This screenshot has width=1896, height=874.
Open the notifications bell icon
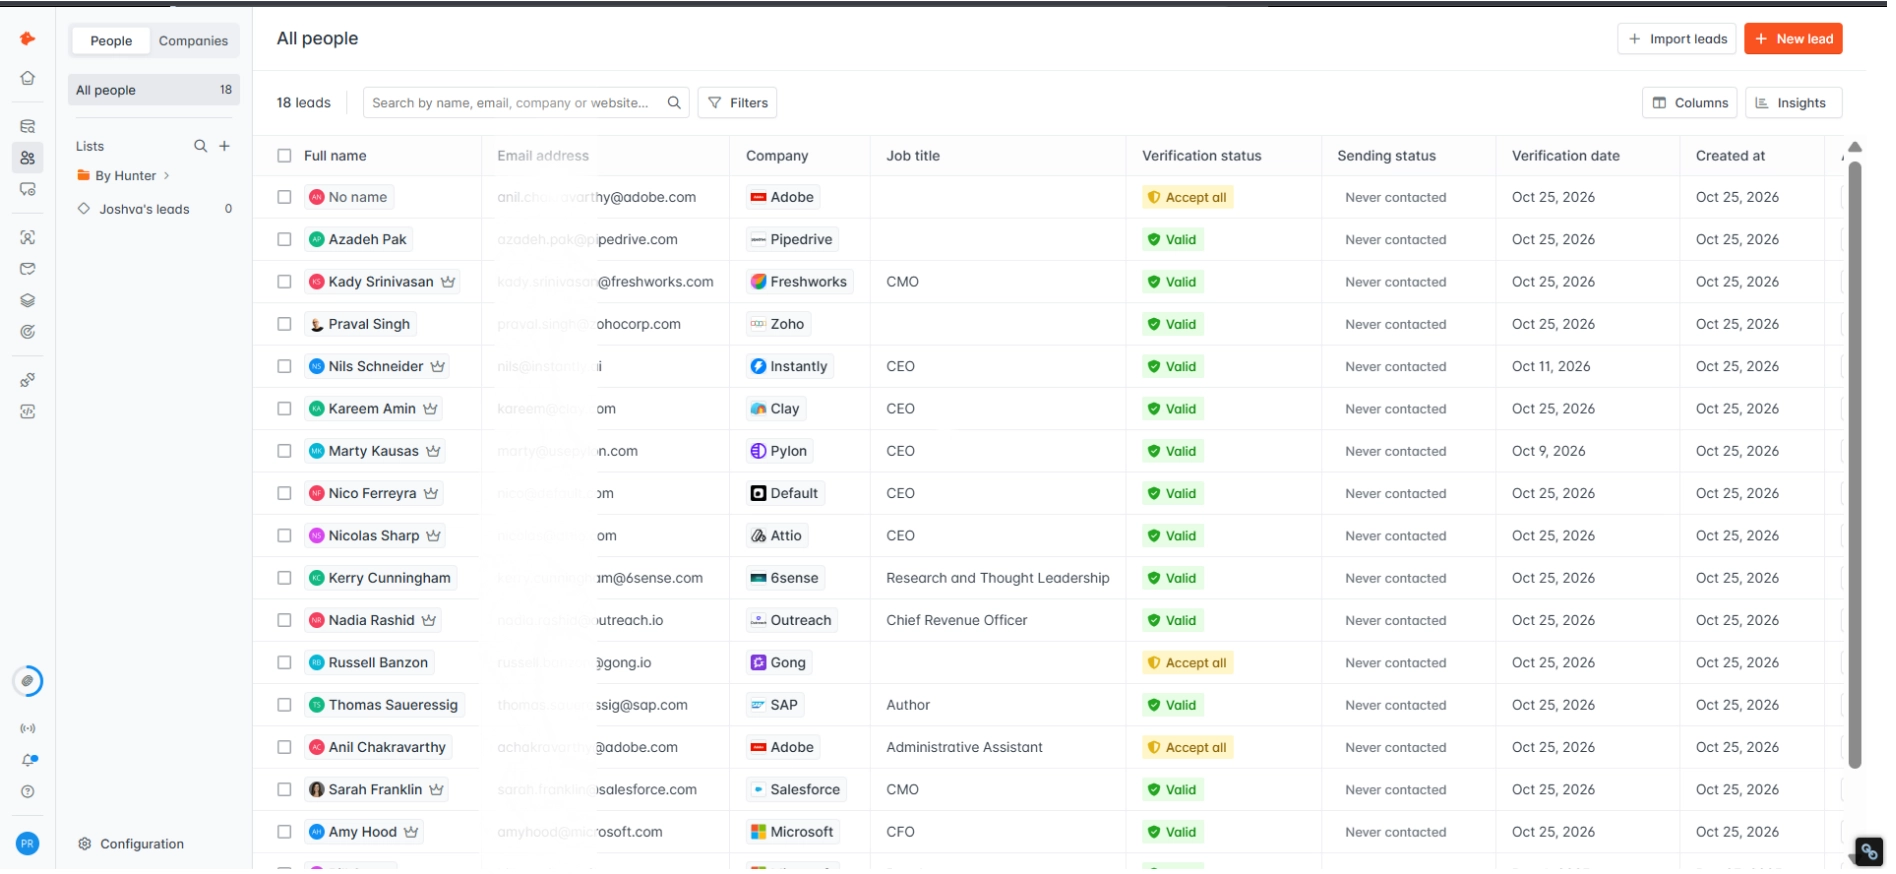pyautogui.click(x=28, y=760)
